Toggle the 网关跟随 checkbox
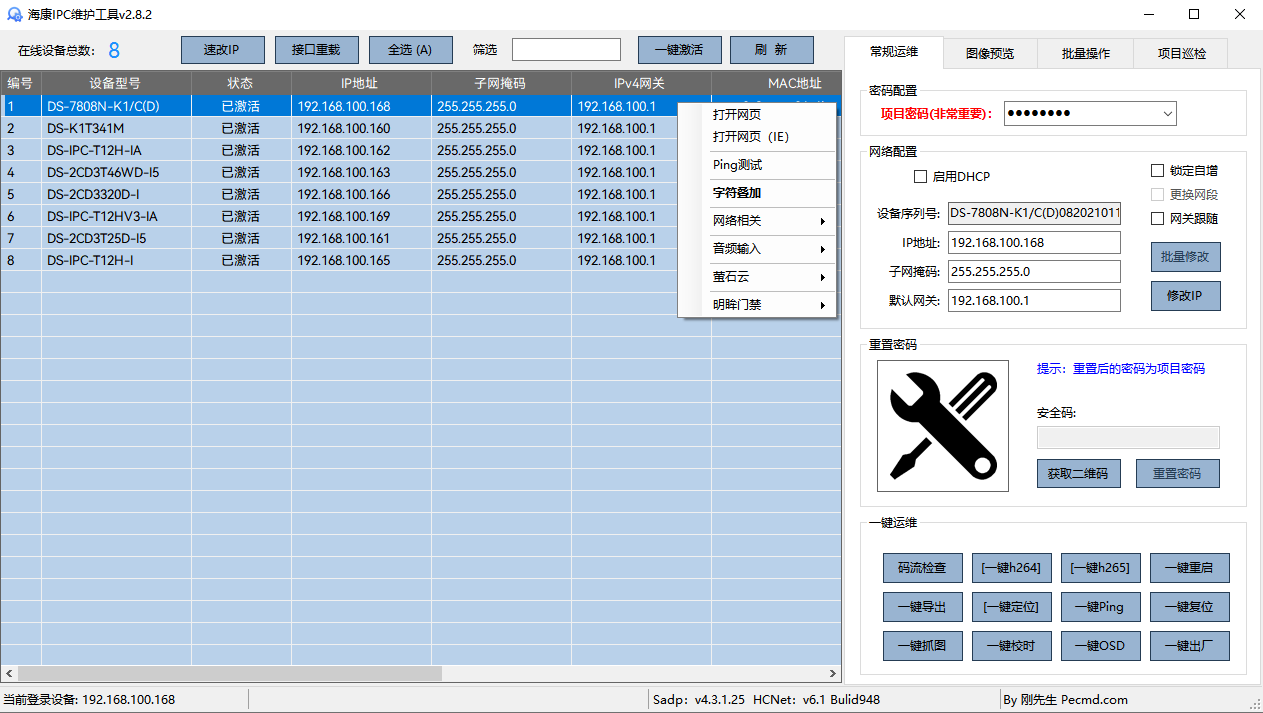This screenshot has width=1263, height=713. pyautogui.click(x=1158, y=219)
